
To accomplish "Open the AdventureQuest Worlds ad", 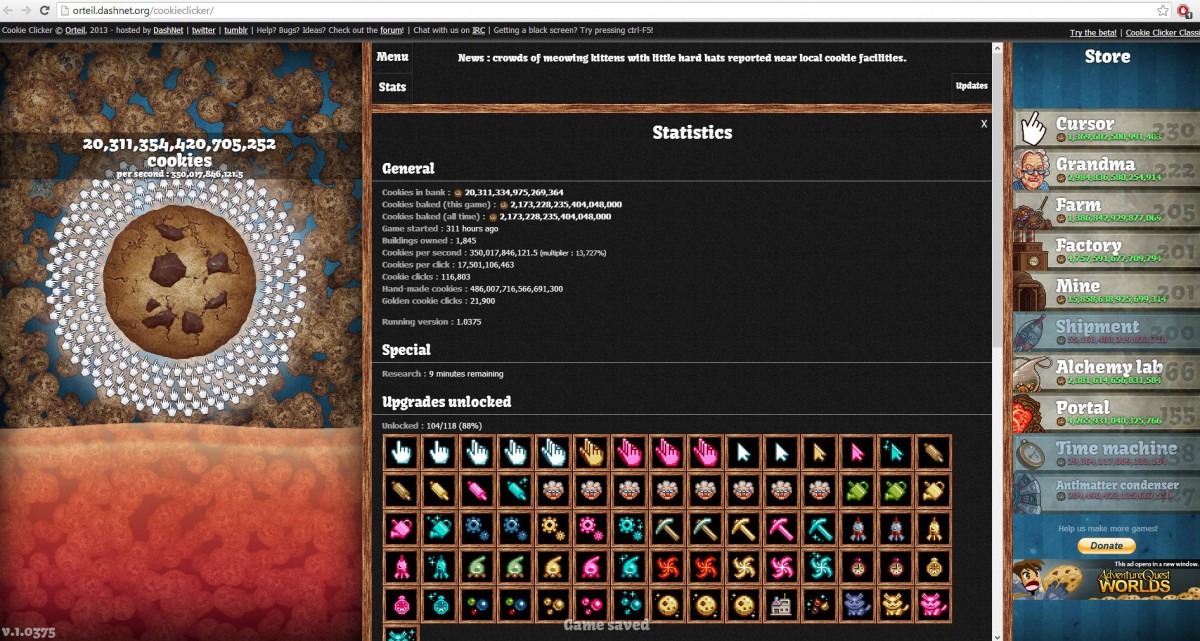I will (x=1106, y=581).
